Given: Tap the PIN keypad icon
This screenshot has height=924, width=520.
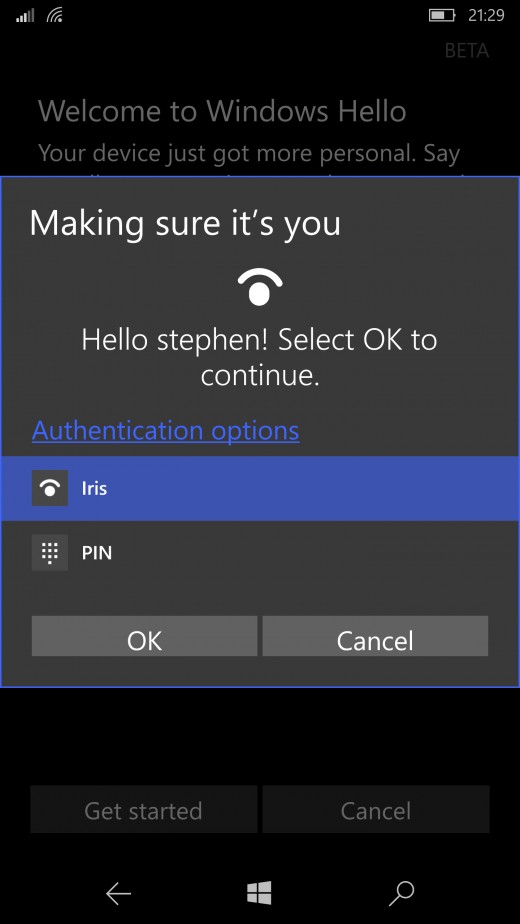Looking at the screenshot, I should 50,553.
